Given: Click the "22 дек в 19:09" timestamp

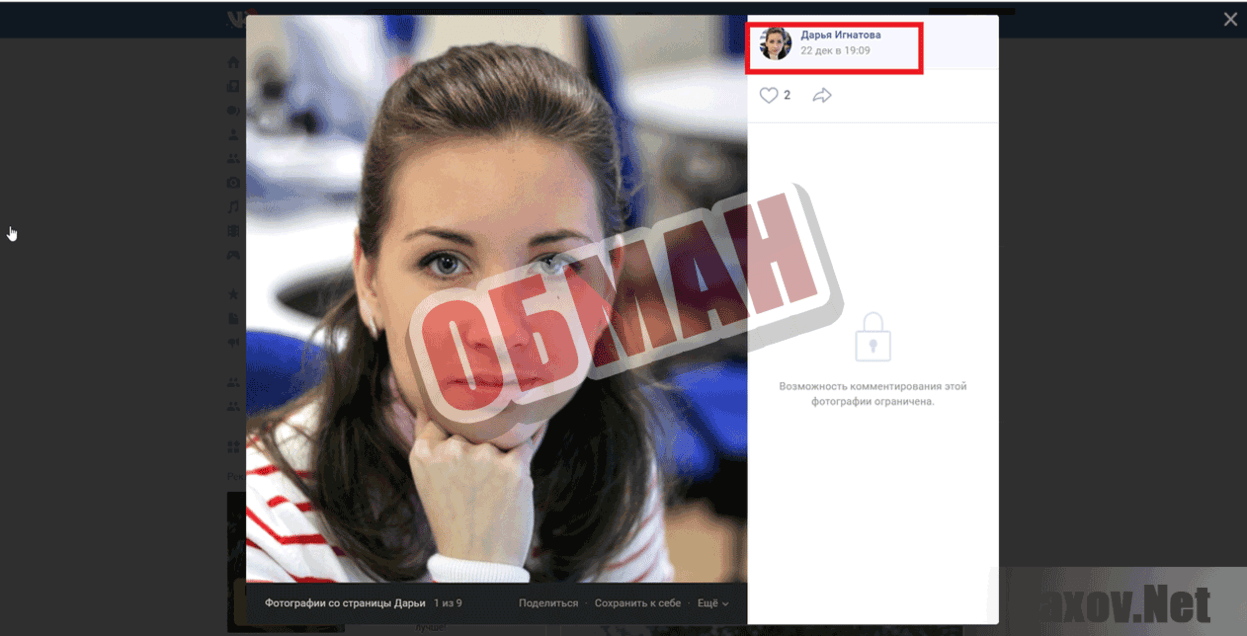Looking at the screenshot, I should (835, 51).
